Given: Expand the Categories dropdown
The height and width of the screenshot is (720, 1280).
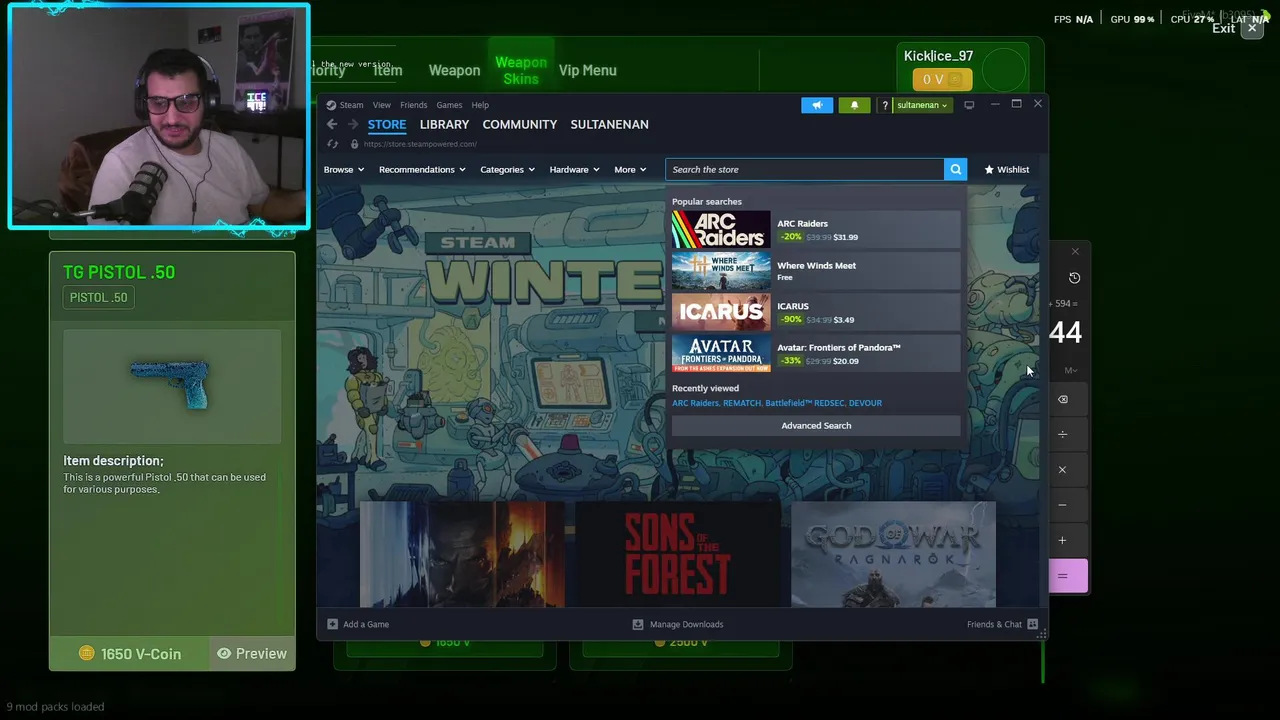Looking at the screenshot, I should click(507, 170).
